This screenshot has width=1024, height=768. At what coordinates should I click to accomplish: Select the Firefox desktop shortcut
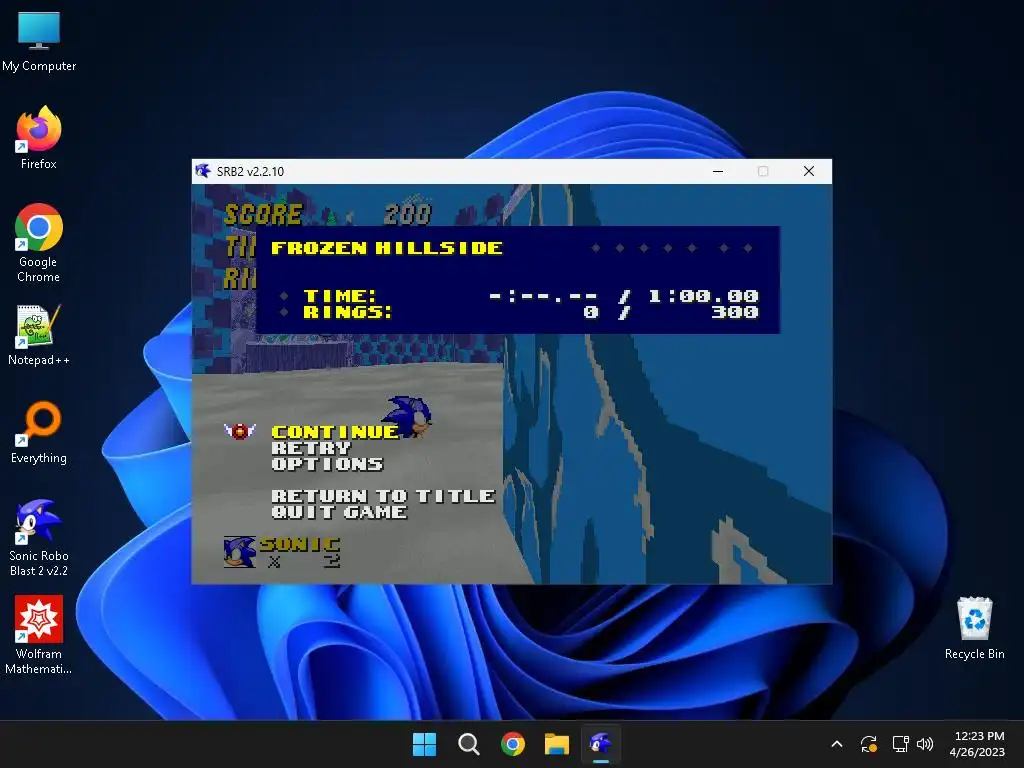point(39,139)
